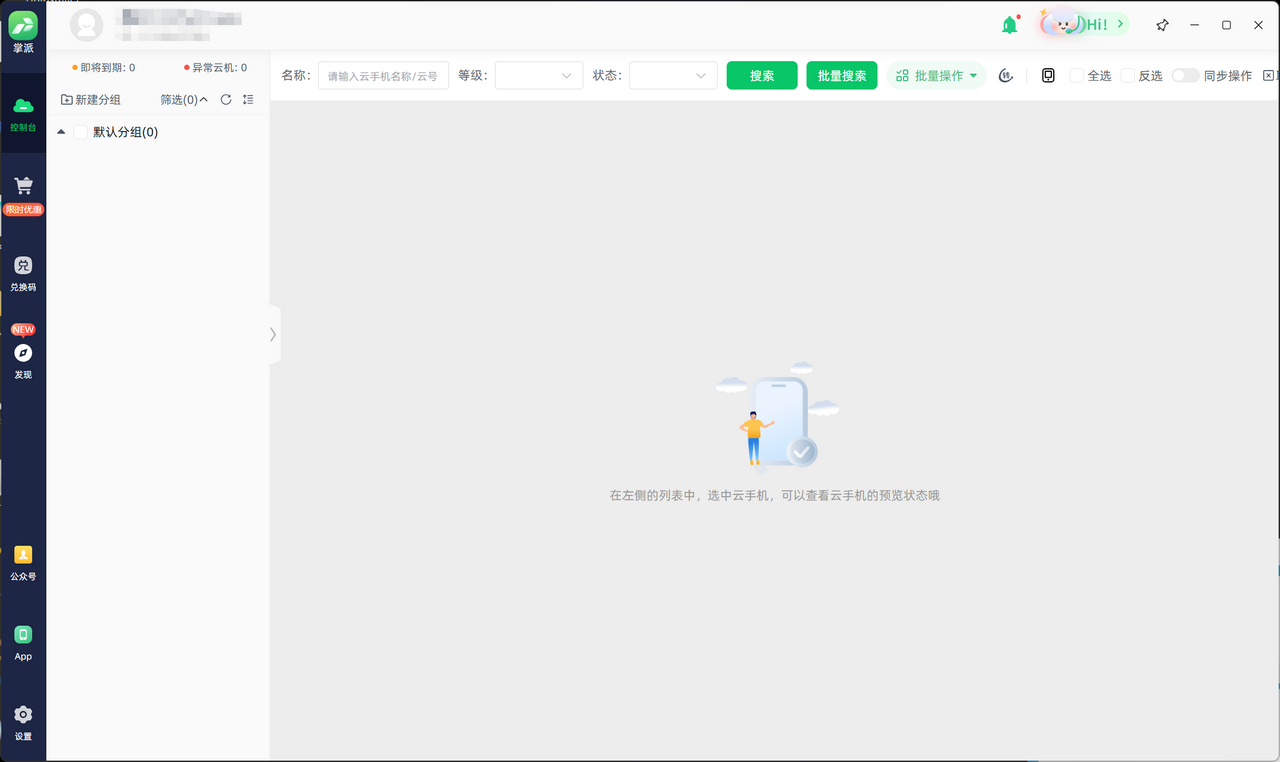
Task: Open the 状态 status dropdown
Action: (x=672, y=75)
